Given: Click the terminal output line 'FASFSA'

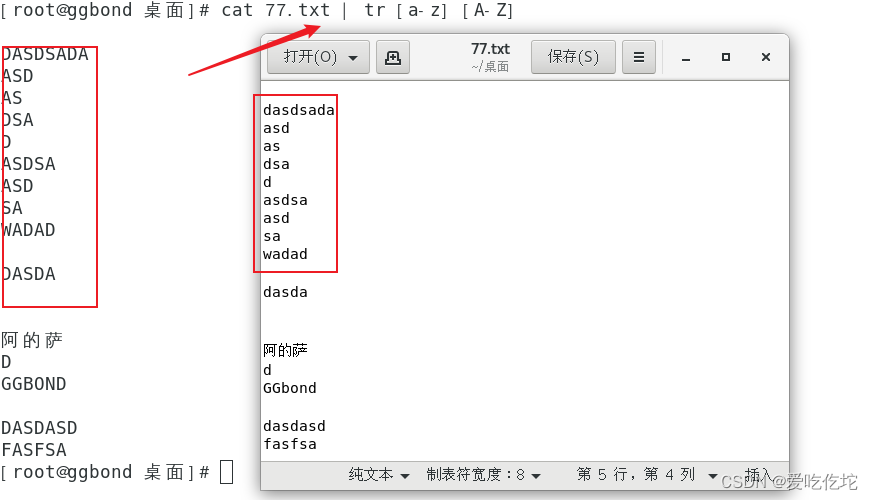Looking at the screenshot, I should coord(33,450).
